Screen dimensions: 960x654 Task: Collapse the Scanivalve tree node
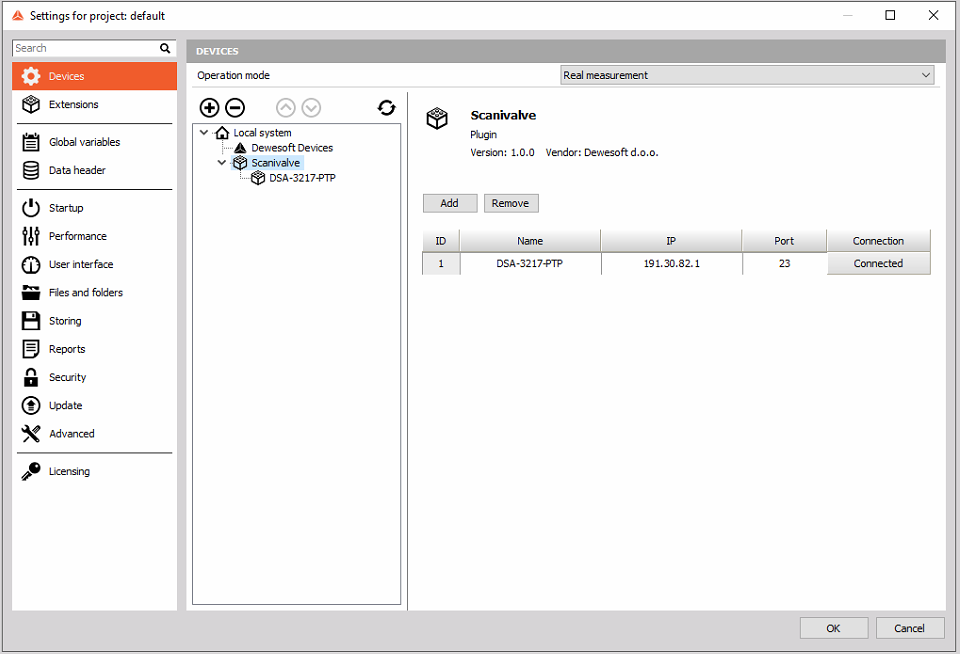pos(222,162)
